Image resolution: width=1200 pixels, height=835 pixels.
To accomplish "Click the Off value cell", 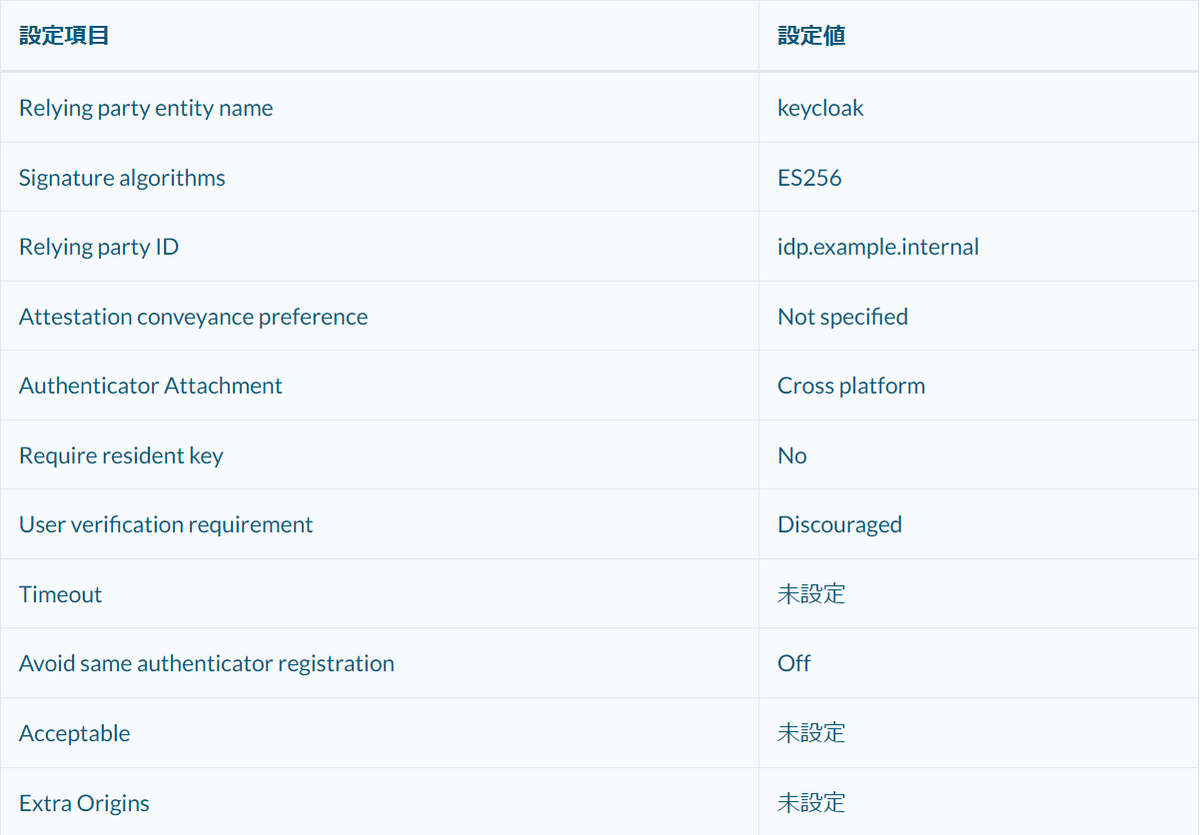I will [793, 663].
